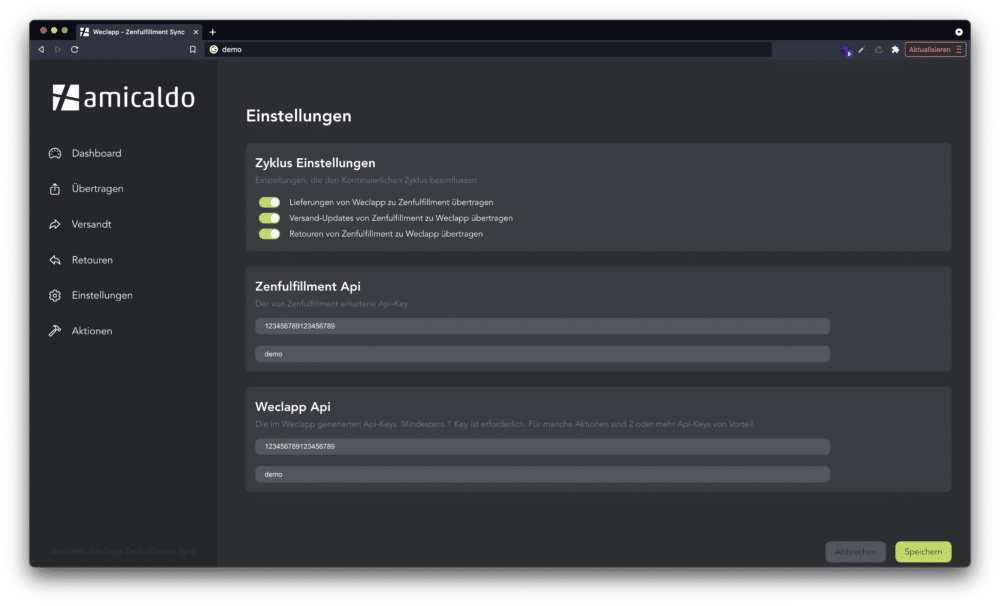The image size is (1000, 606).
Task: Click the Einstellungen page heading
Action: coord(298,116)
